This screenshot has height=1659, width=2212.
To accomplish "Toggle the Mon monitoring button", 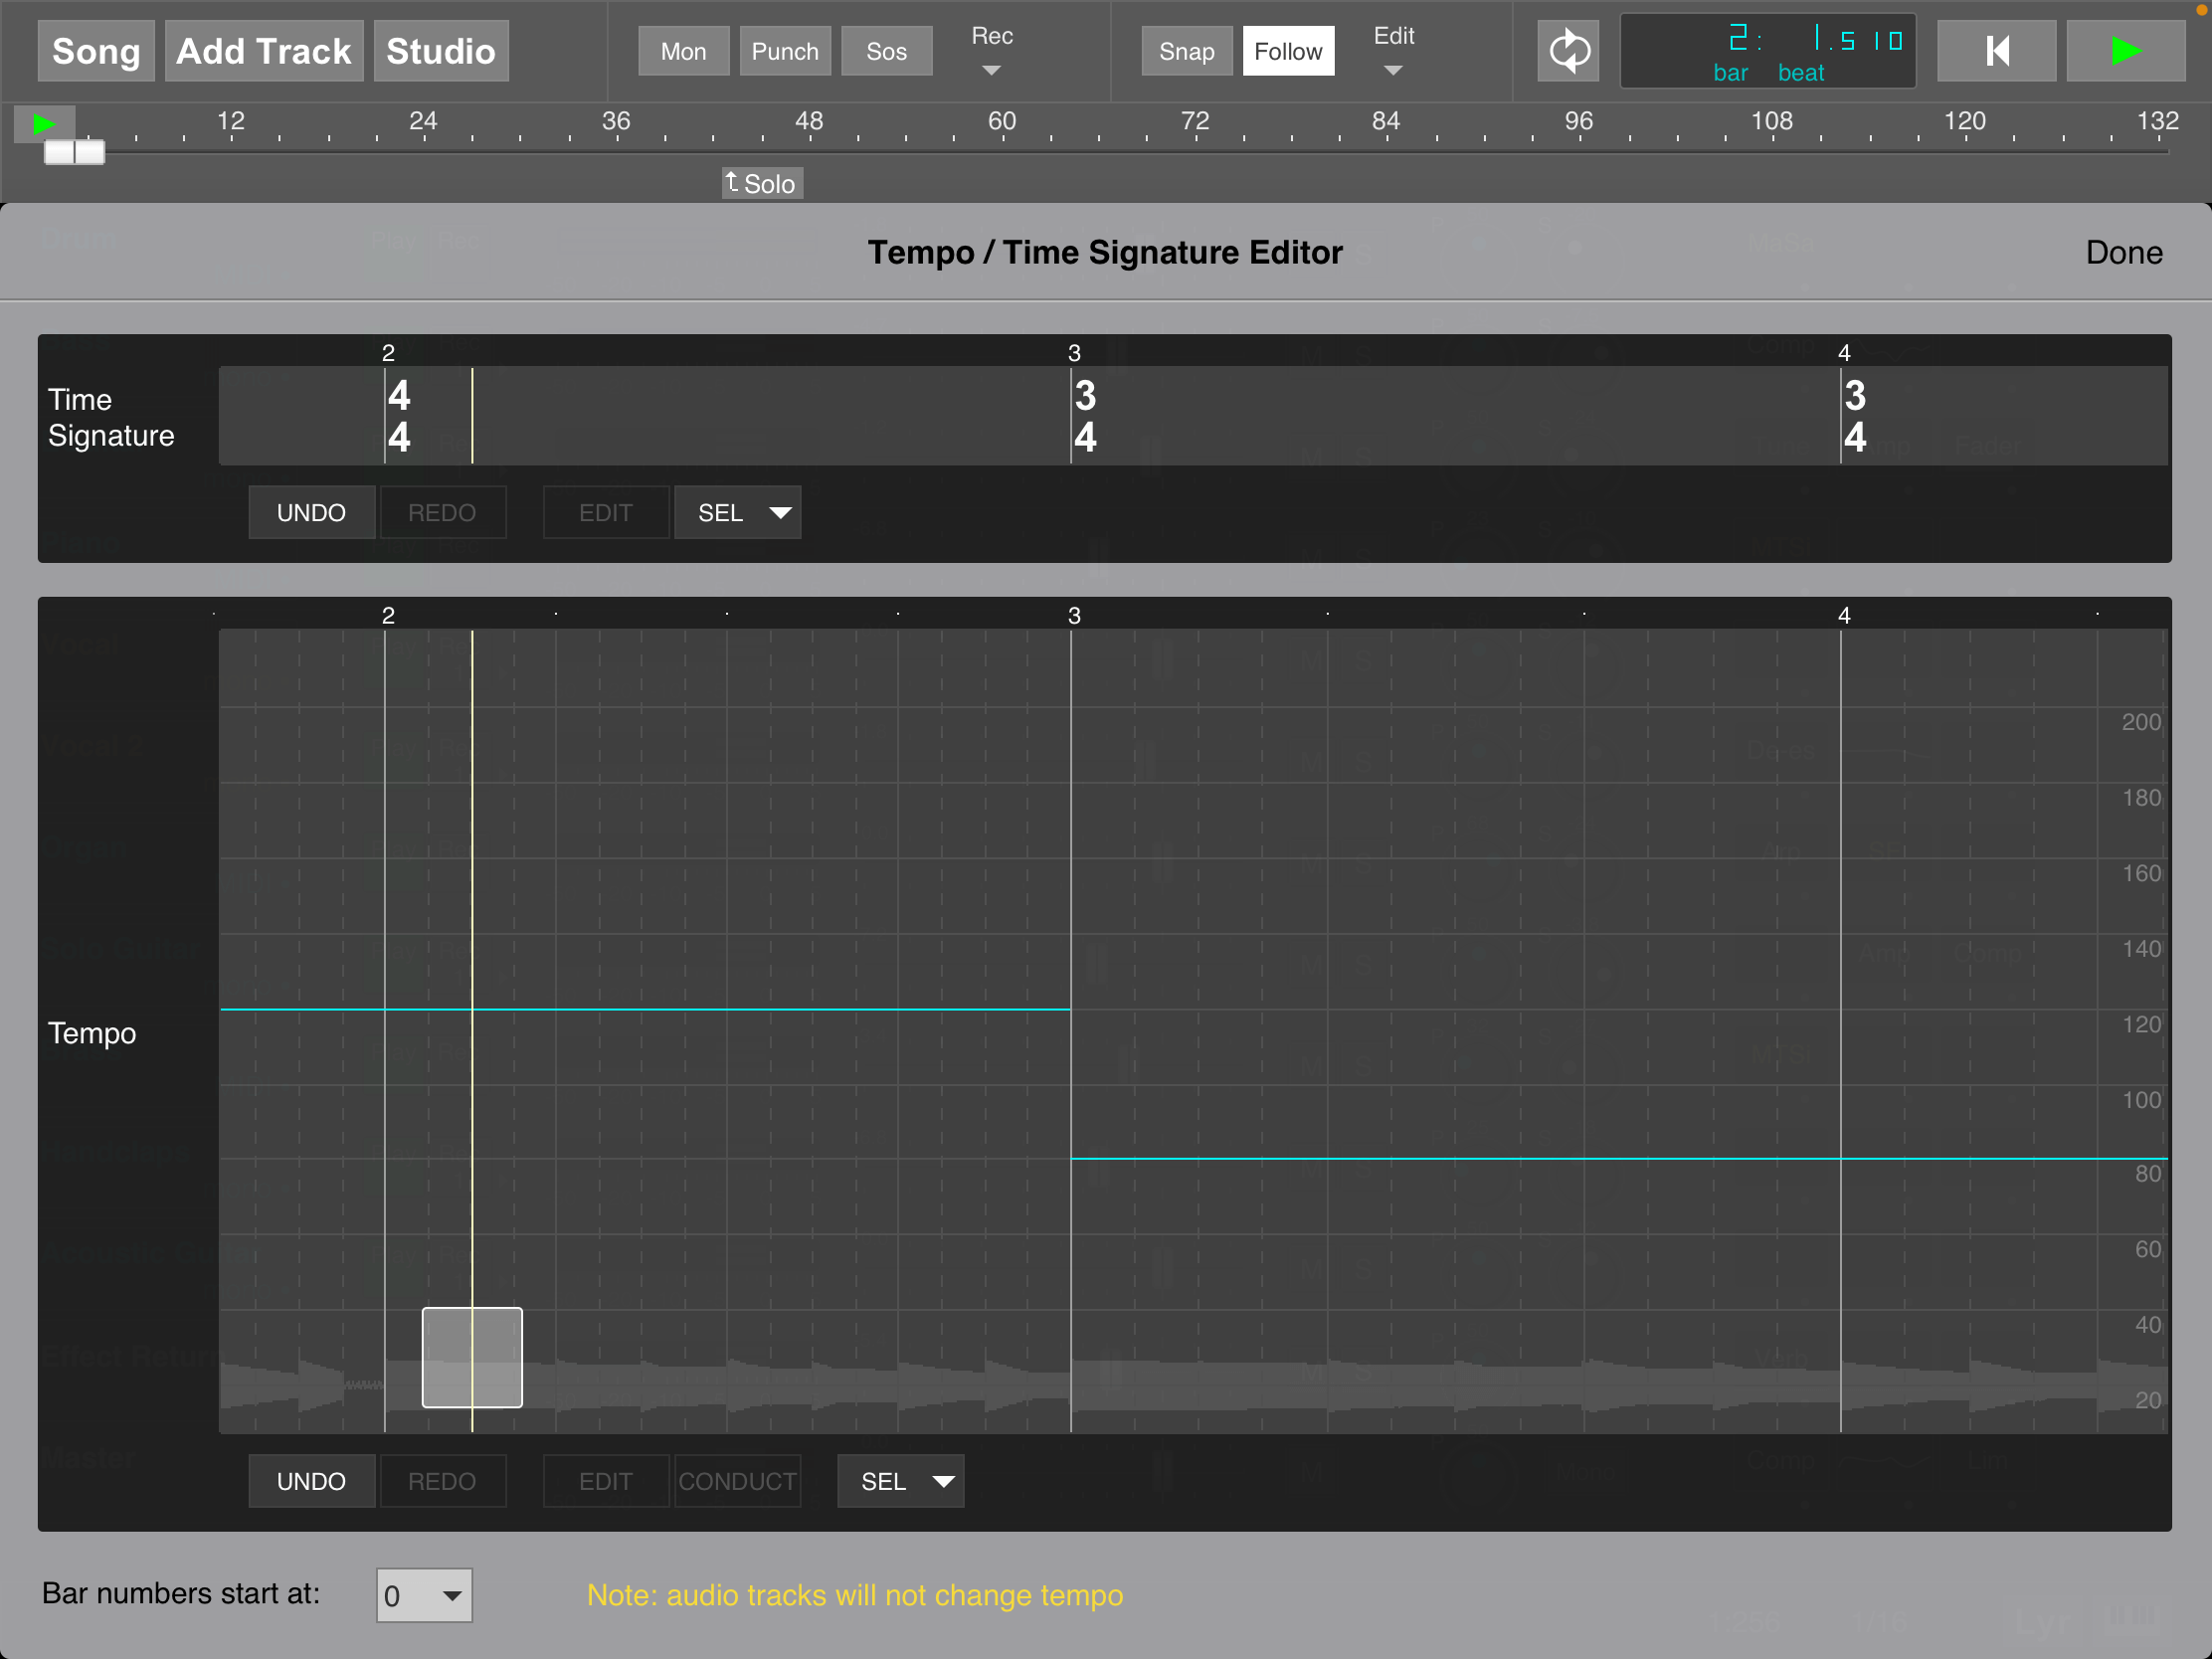I will pos(684,51).
